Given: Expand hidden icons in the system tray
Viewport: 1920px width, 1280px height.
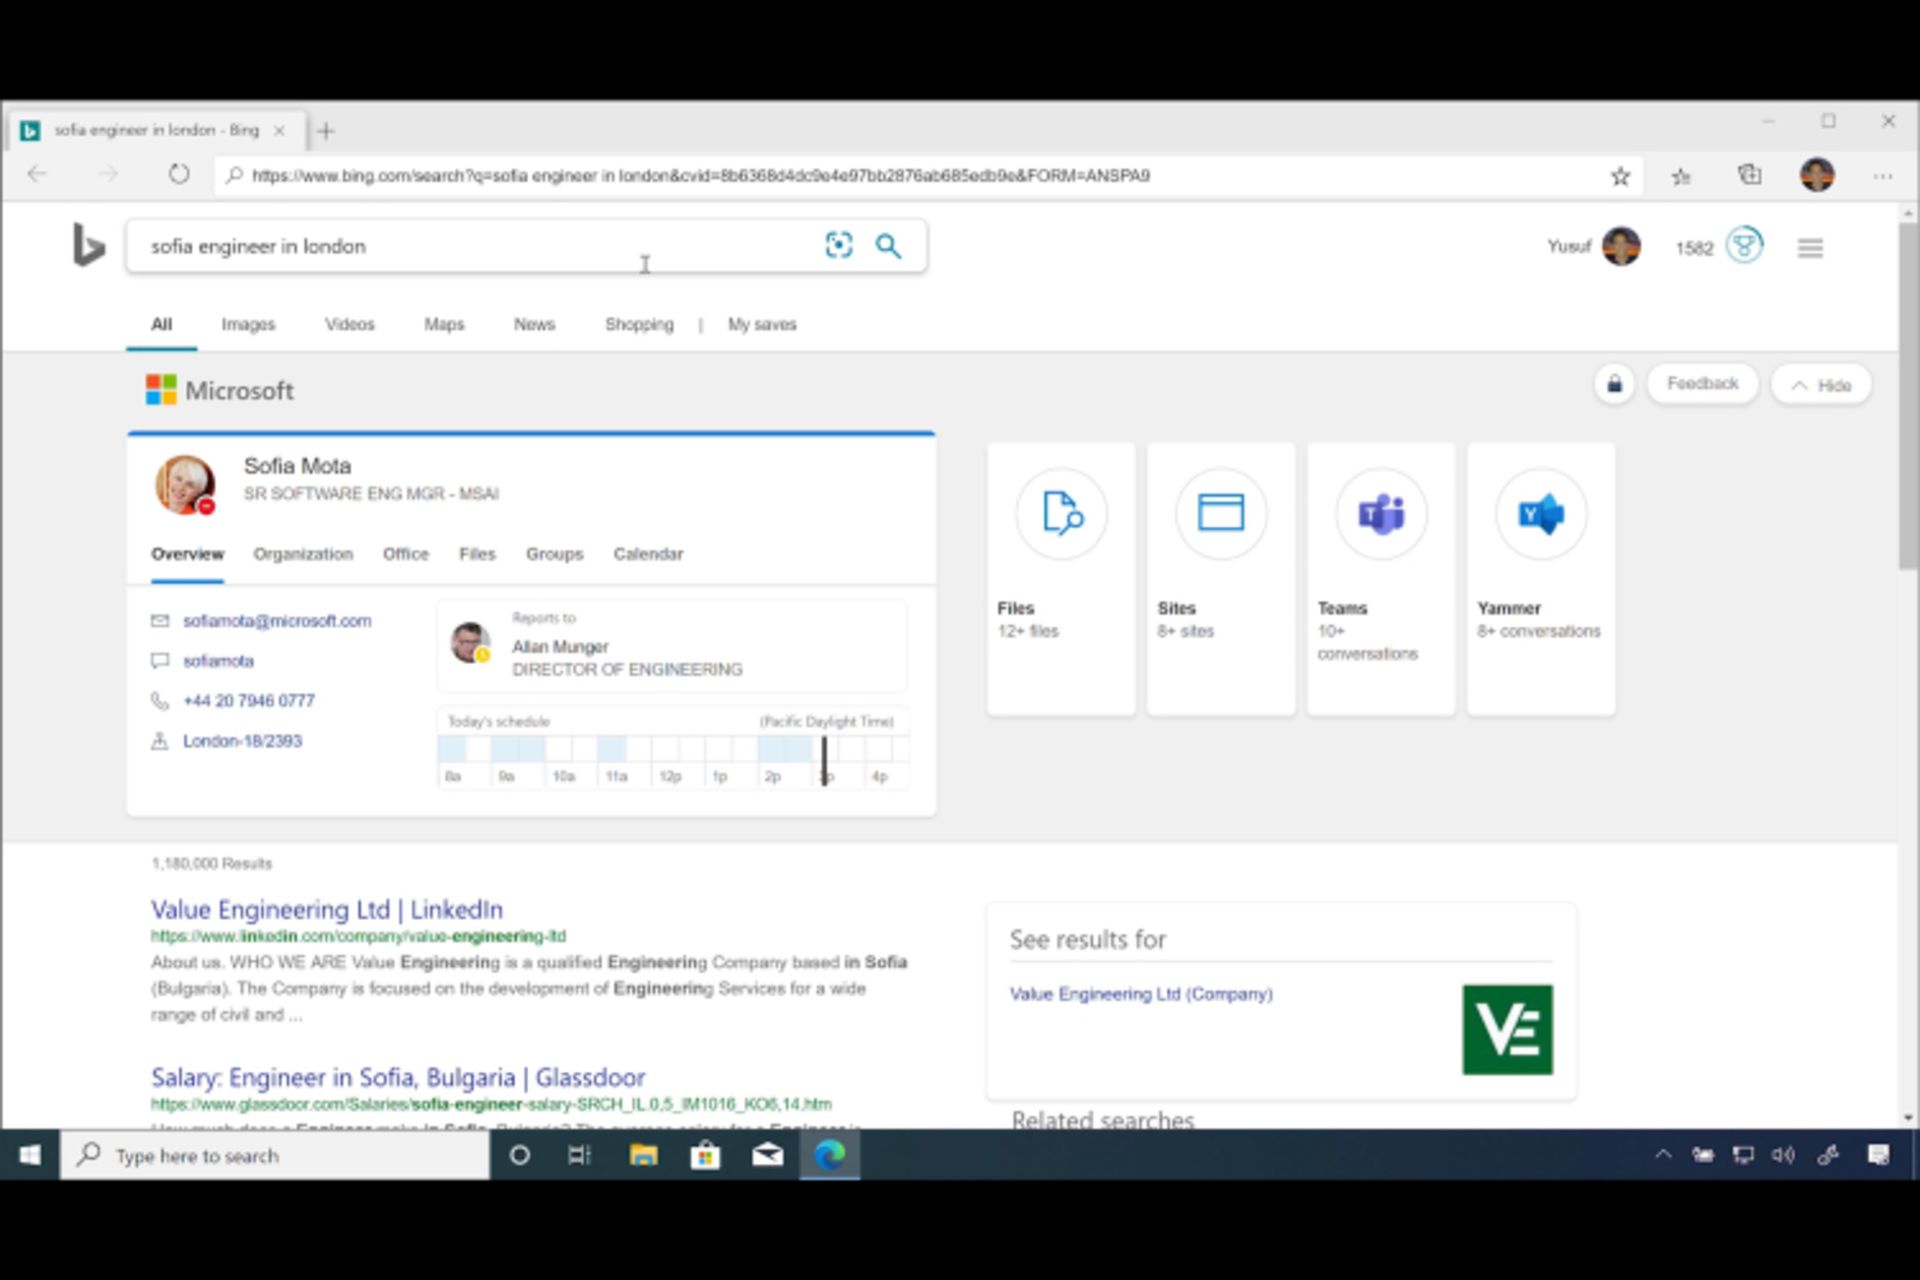Looking at the screenshot, I should 1663,1155.
